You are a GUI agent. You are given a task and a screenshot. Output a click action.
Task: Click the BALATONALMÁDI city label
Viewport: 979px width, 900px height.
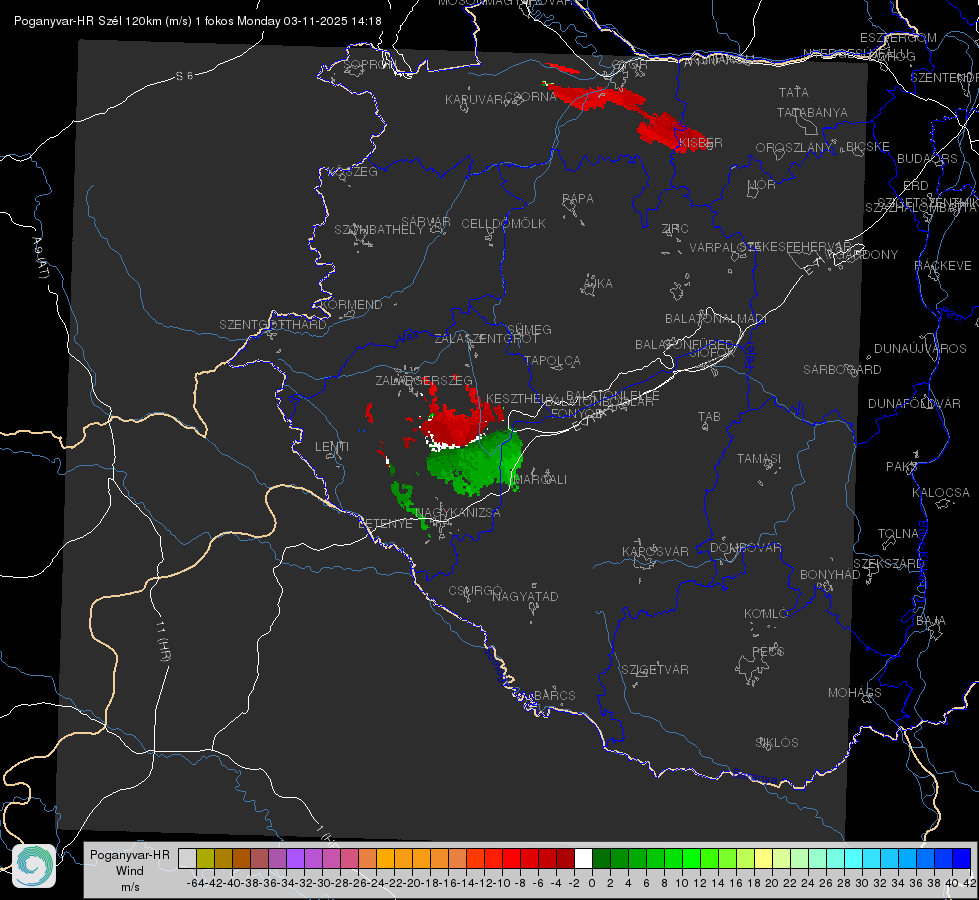click(716, 319)
